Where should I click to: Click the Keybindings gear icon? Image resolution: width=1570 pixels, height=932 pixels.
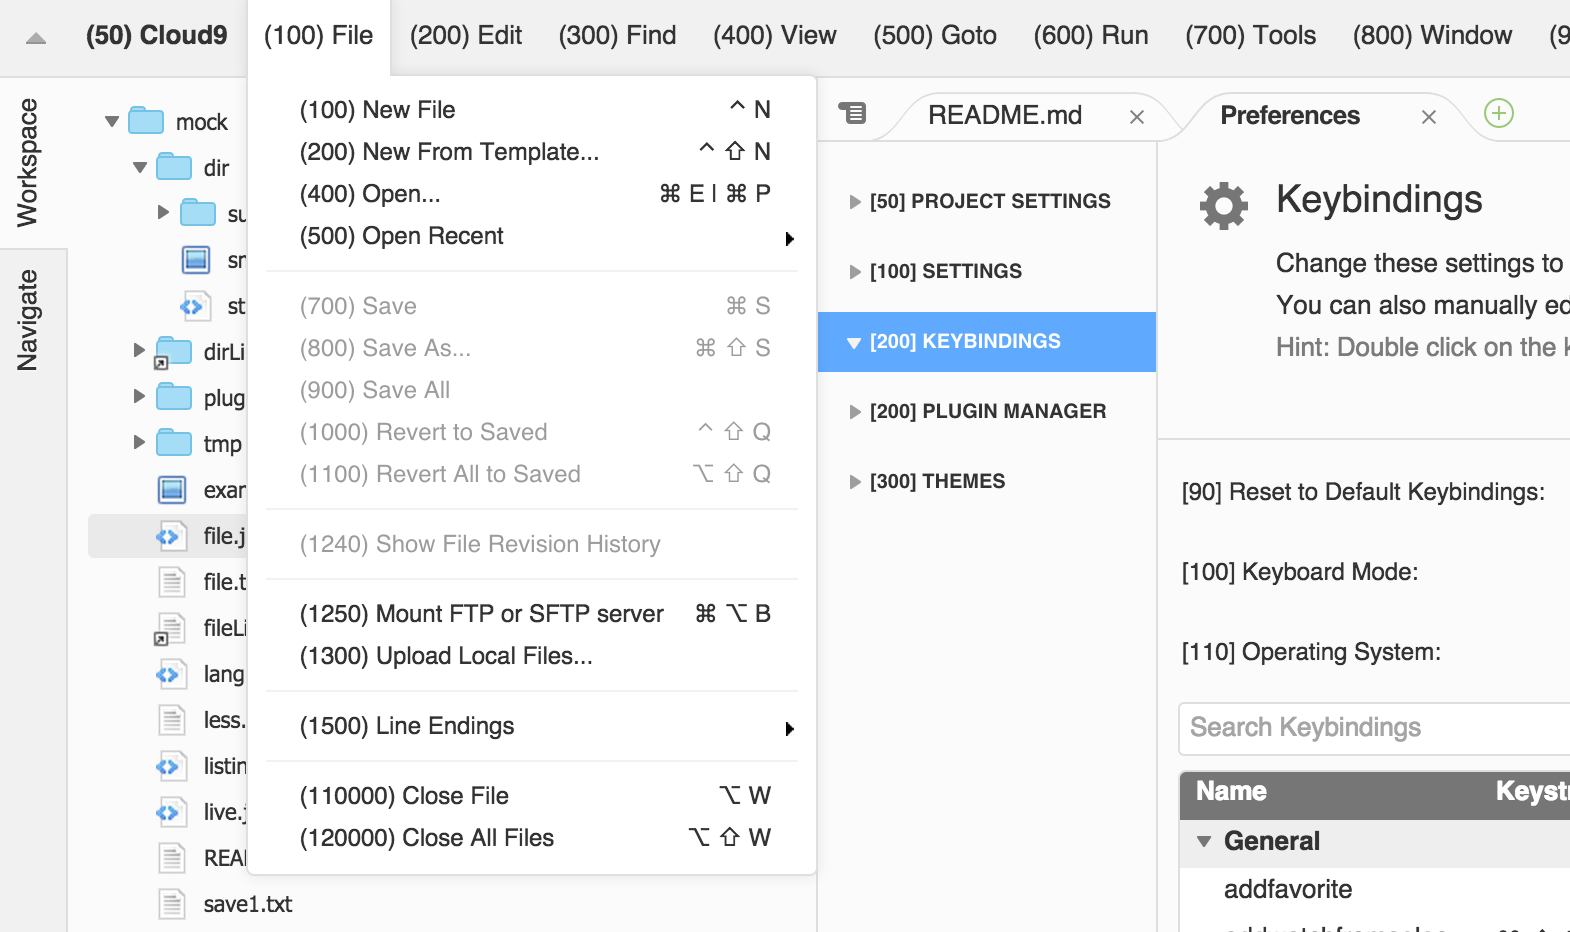pyautogui.click(x=1223, y=206)
